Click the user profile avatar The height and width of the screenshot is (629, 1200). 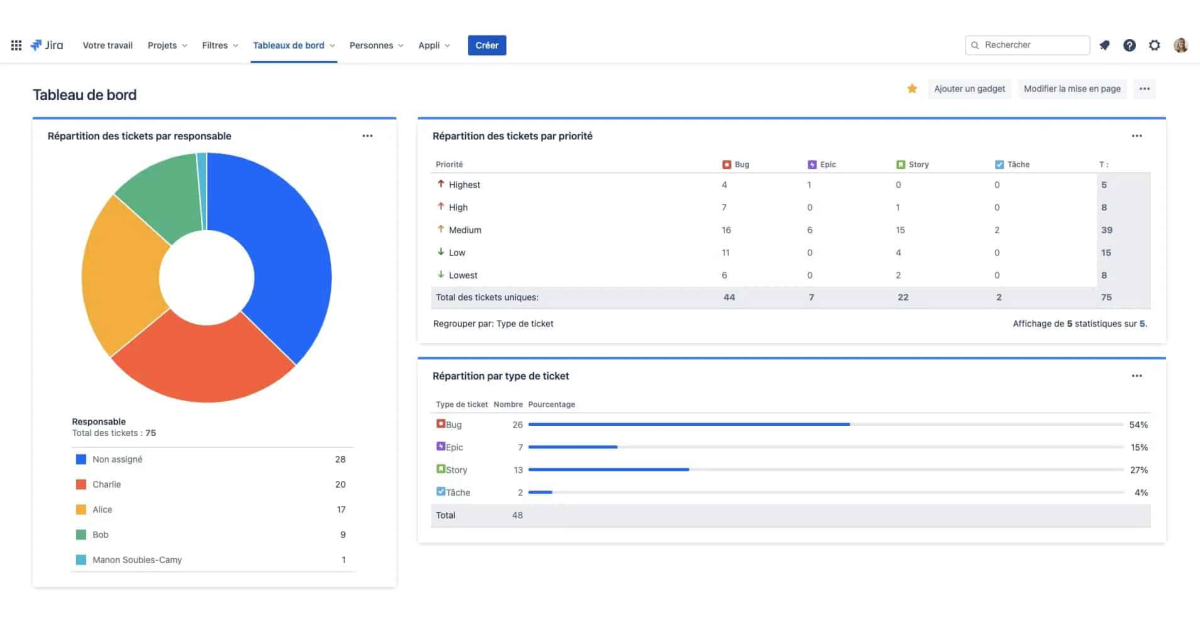1181,45
